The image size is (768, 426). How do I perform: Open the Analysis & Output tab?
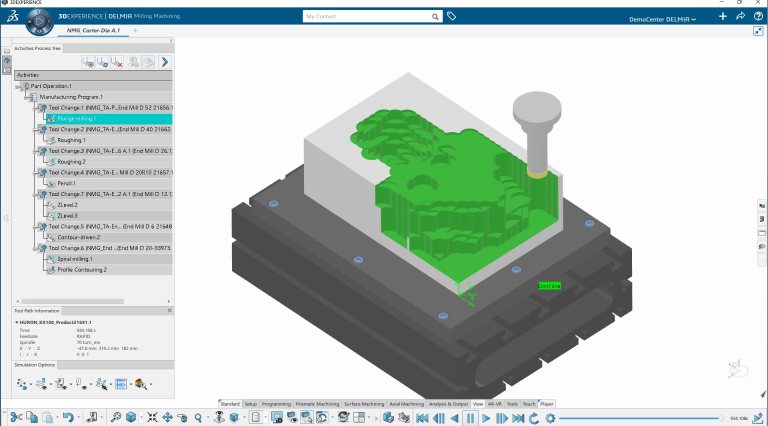446,403
